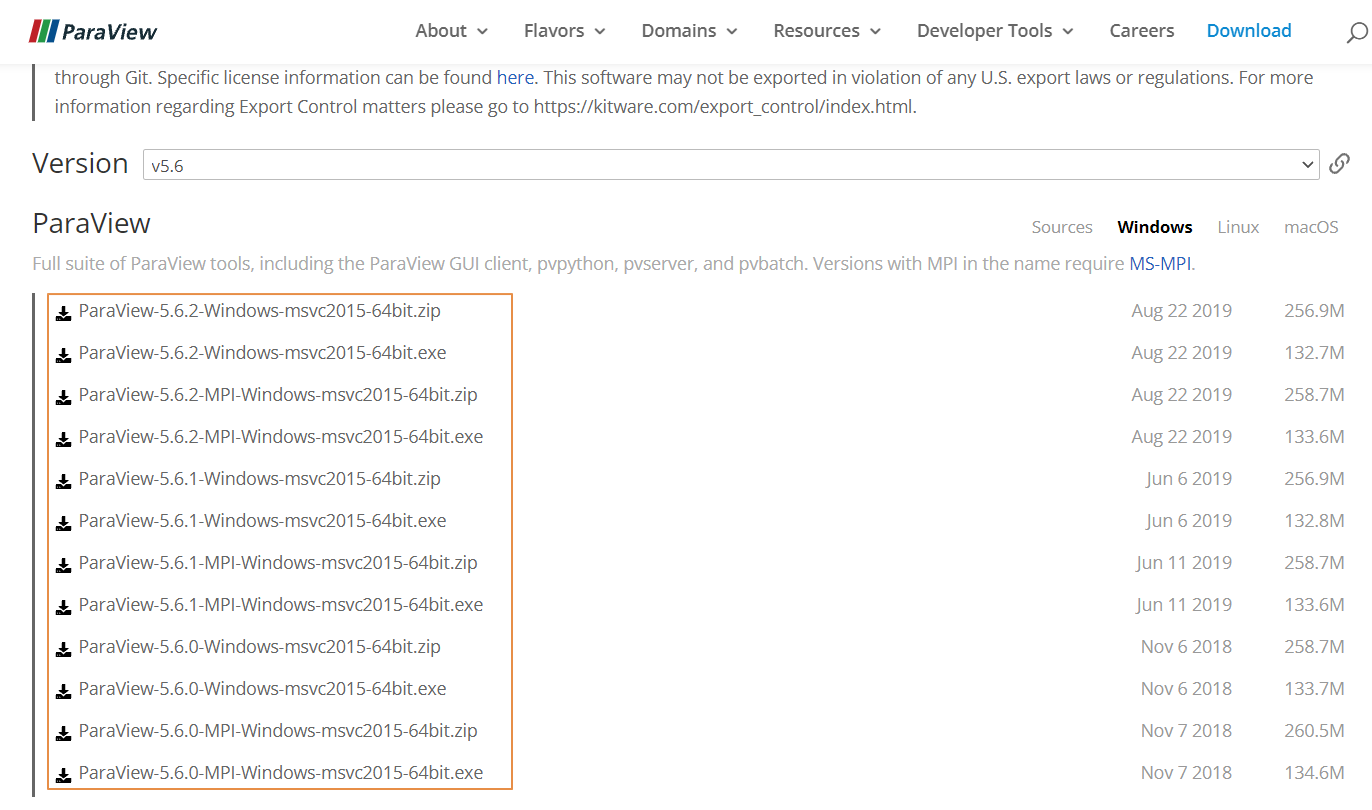The height and width of the screenshot is (810, 1372).
Task: Expand the Developer Tools menu
Action: pos(996,31)
